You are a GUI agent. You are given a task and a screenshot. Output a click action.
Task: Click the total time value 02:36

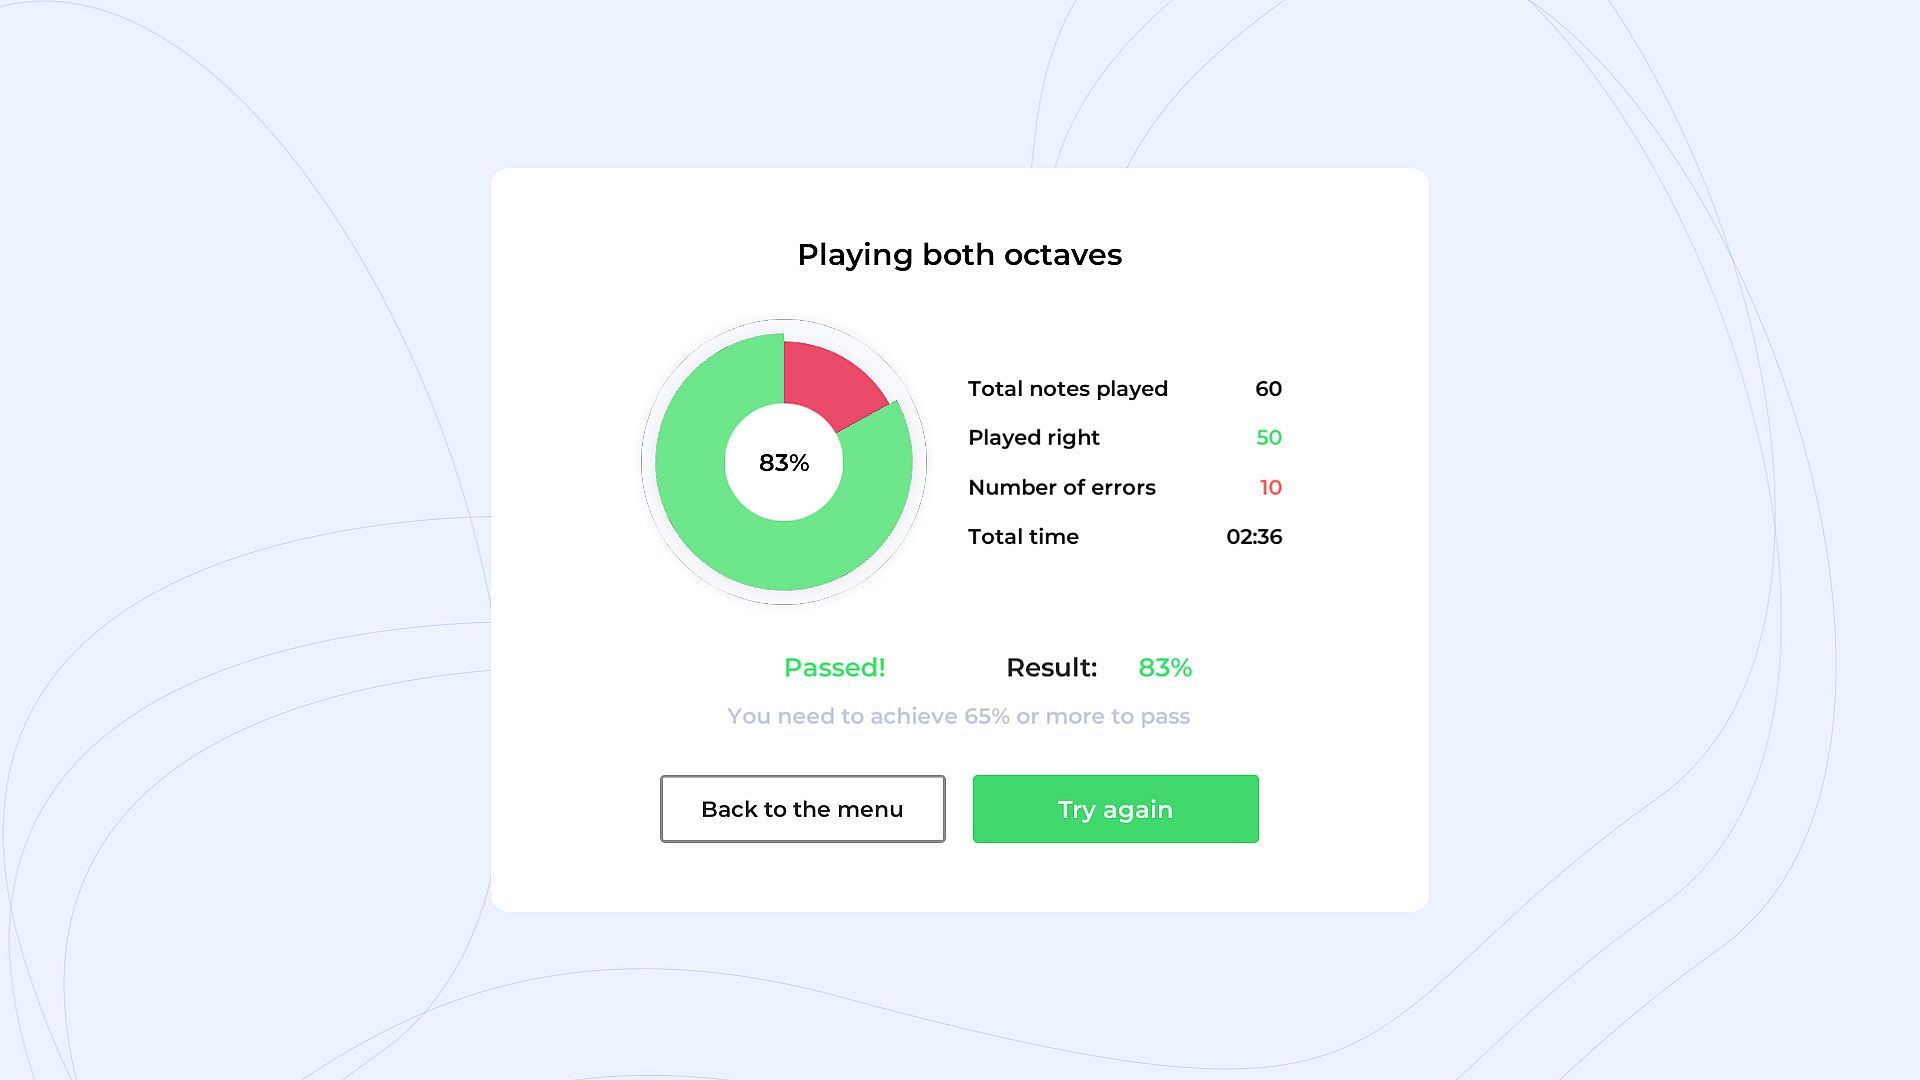[x=1254, y=537]
